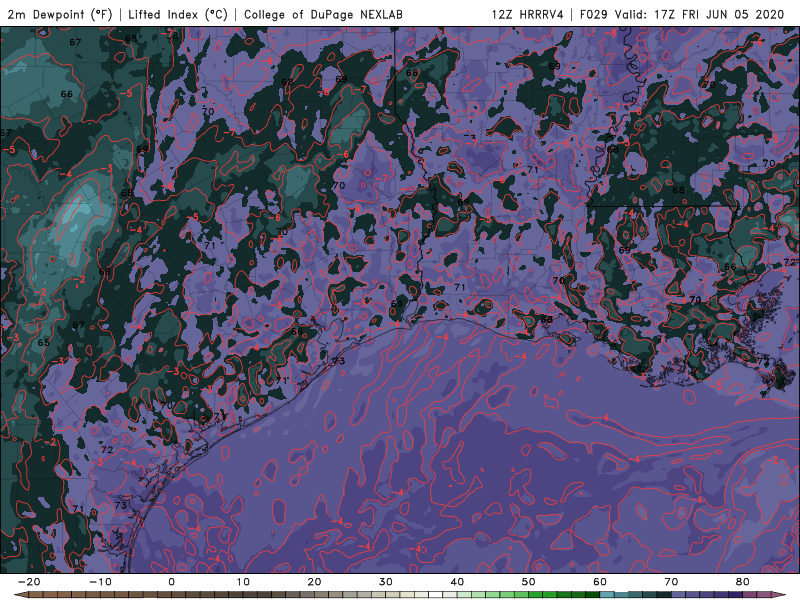Click the "65" dewpoint value on the map
Viewport: 800px width, 600px height.
tap(43, 342)
